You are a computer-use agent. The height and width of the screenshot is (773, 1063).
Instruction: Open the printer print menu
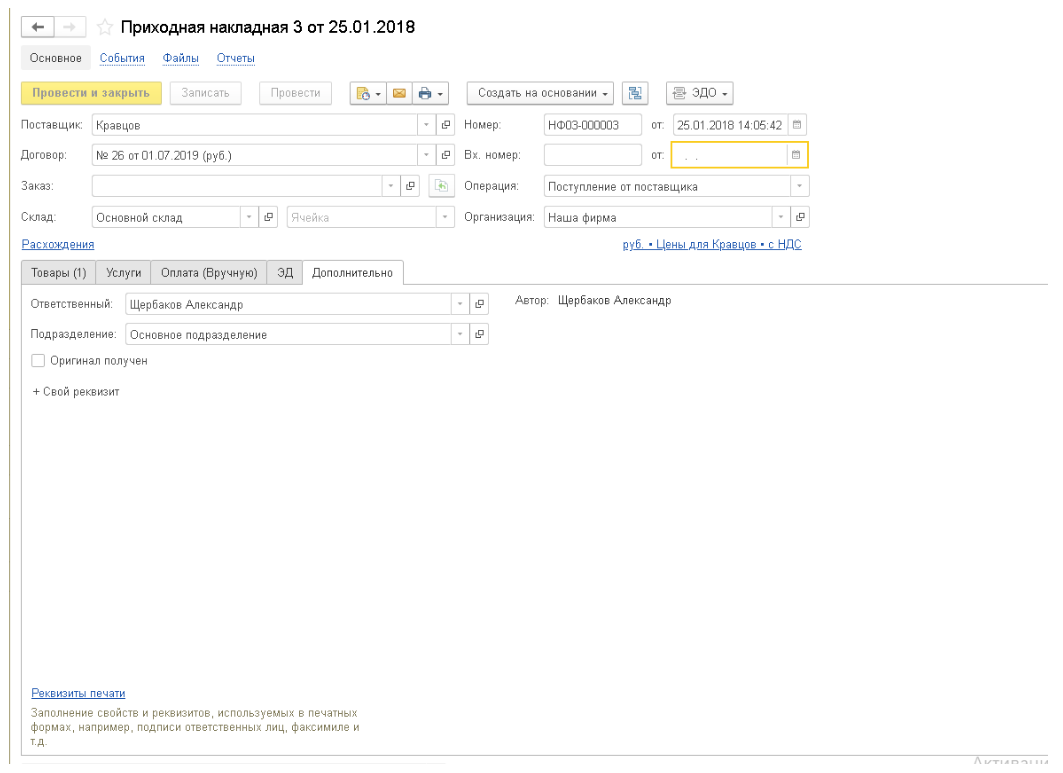430,93
